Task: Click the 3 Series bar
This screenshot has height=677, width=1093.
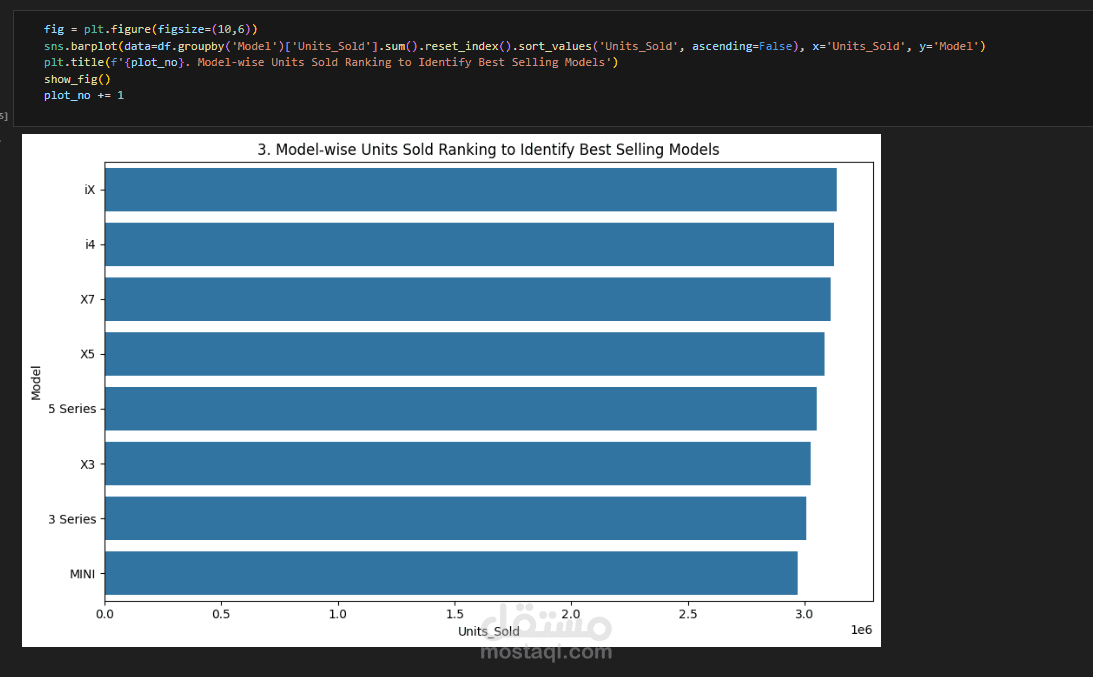Action: [x=455, y=518]
